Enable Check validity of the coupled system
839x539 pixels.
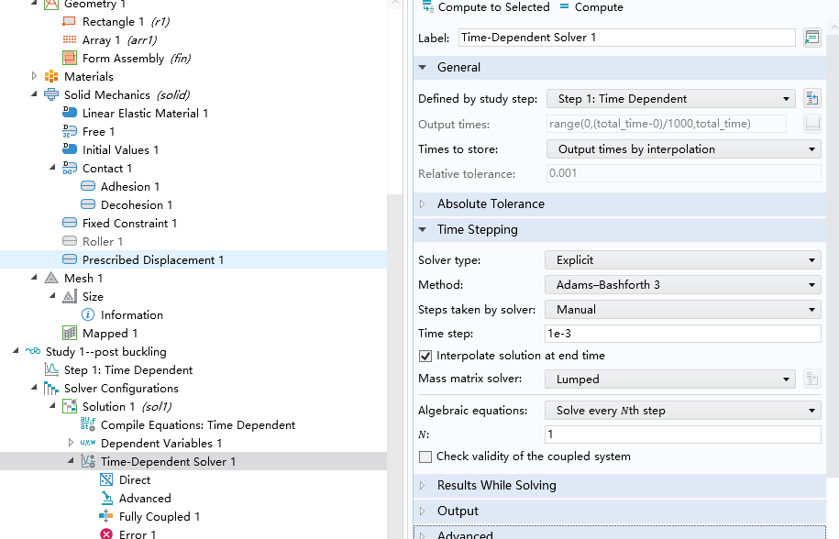[426, 457]
